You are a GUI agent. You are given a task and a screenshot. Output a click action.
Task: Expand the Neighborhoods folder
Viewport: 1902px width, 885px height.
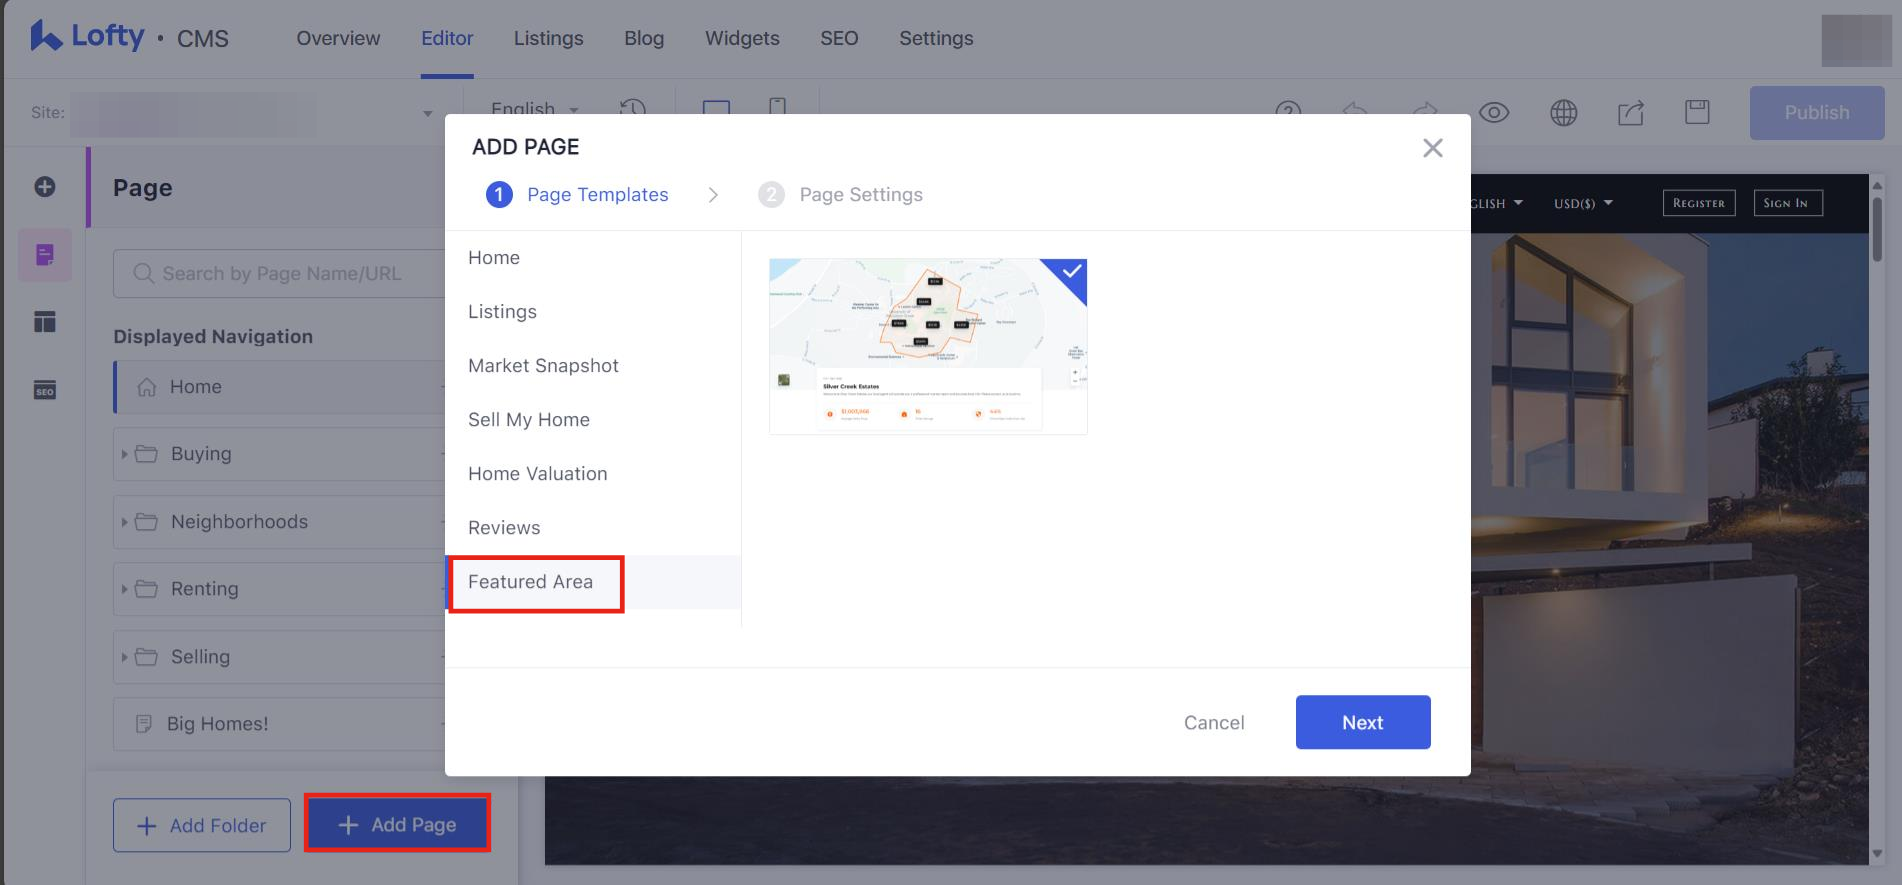pos(124,522)
